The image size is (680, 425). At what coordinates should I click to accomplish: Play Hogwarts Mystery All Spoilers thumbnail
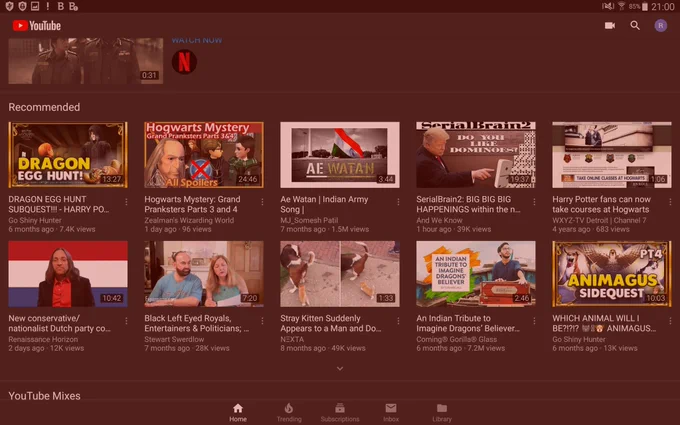click(x=204, y=155)
